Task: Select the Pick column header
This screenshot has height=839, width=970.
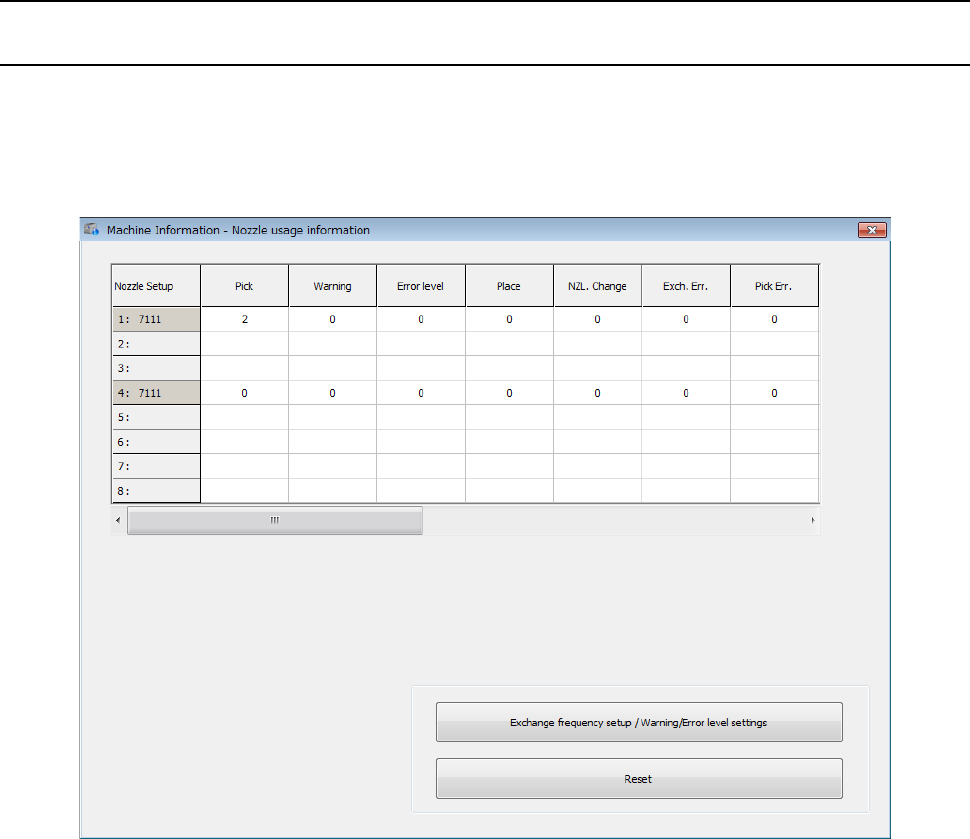Action: [x=244, y=286]
